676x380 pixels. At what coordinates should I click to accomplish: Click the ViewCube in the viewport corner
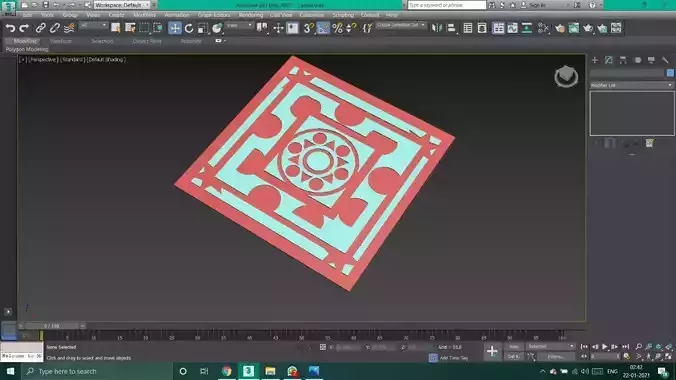point(566,77)
